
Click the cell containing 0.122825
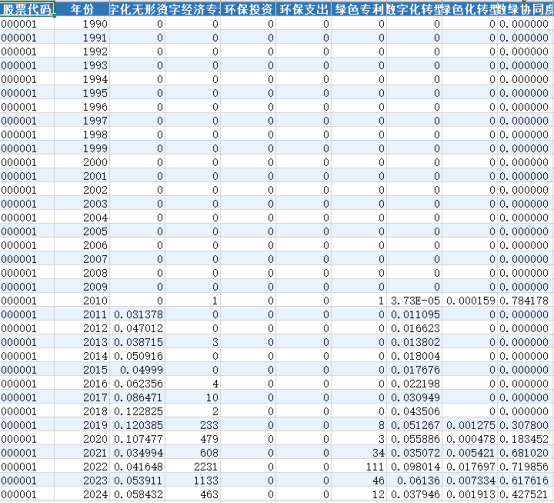tap(137, 411)
